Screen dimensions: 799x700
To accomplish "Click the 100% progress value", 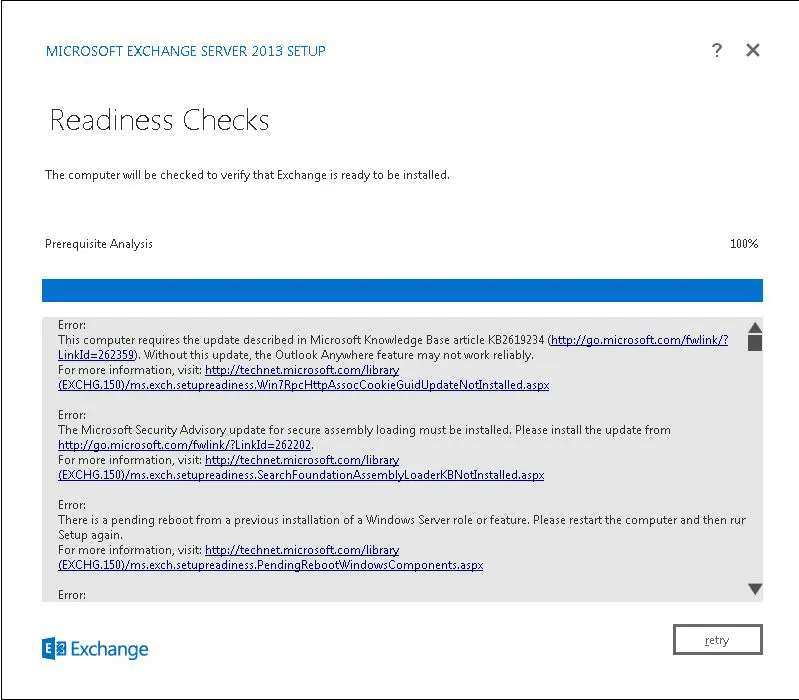I will click(744, 244).
